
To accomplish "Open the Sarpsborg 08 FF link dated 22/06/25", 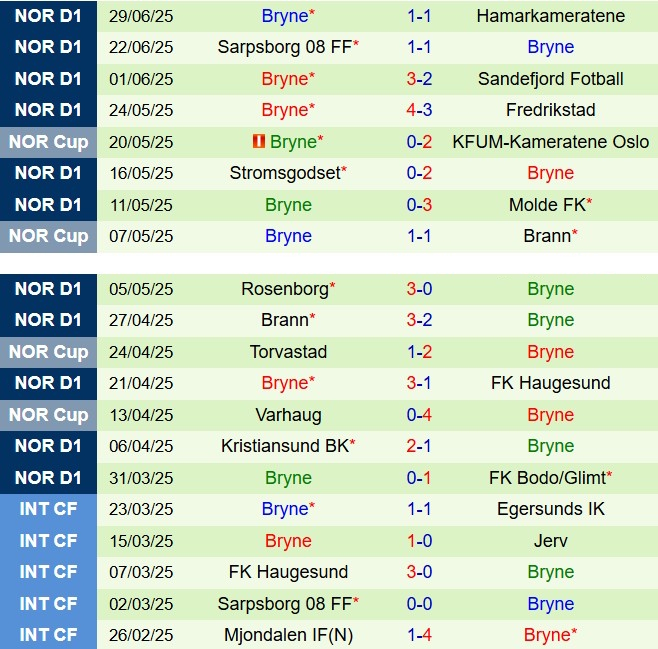I will pyautogui.click(x=285, y=47).
